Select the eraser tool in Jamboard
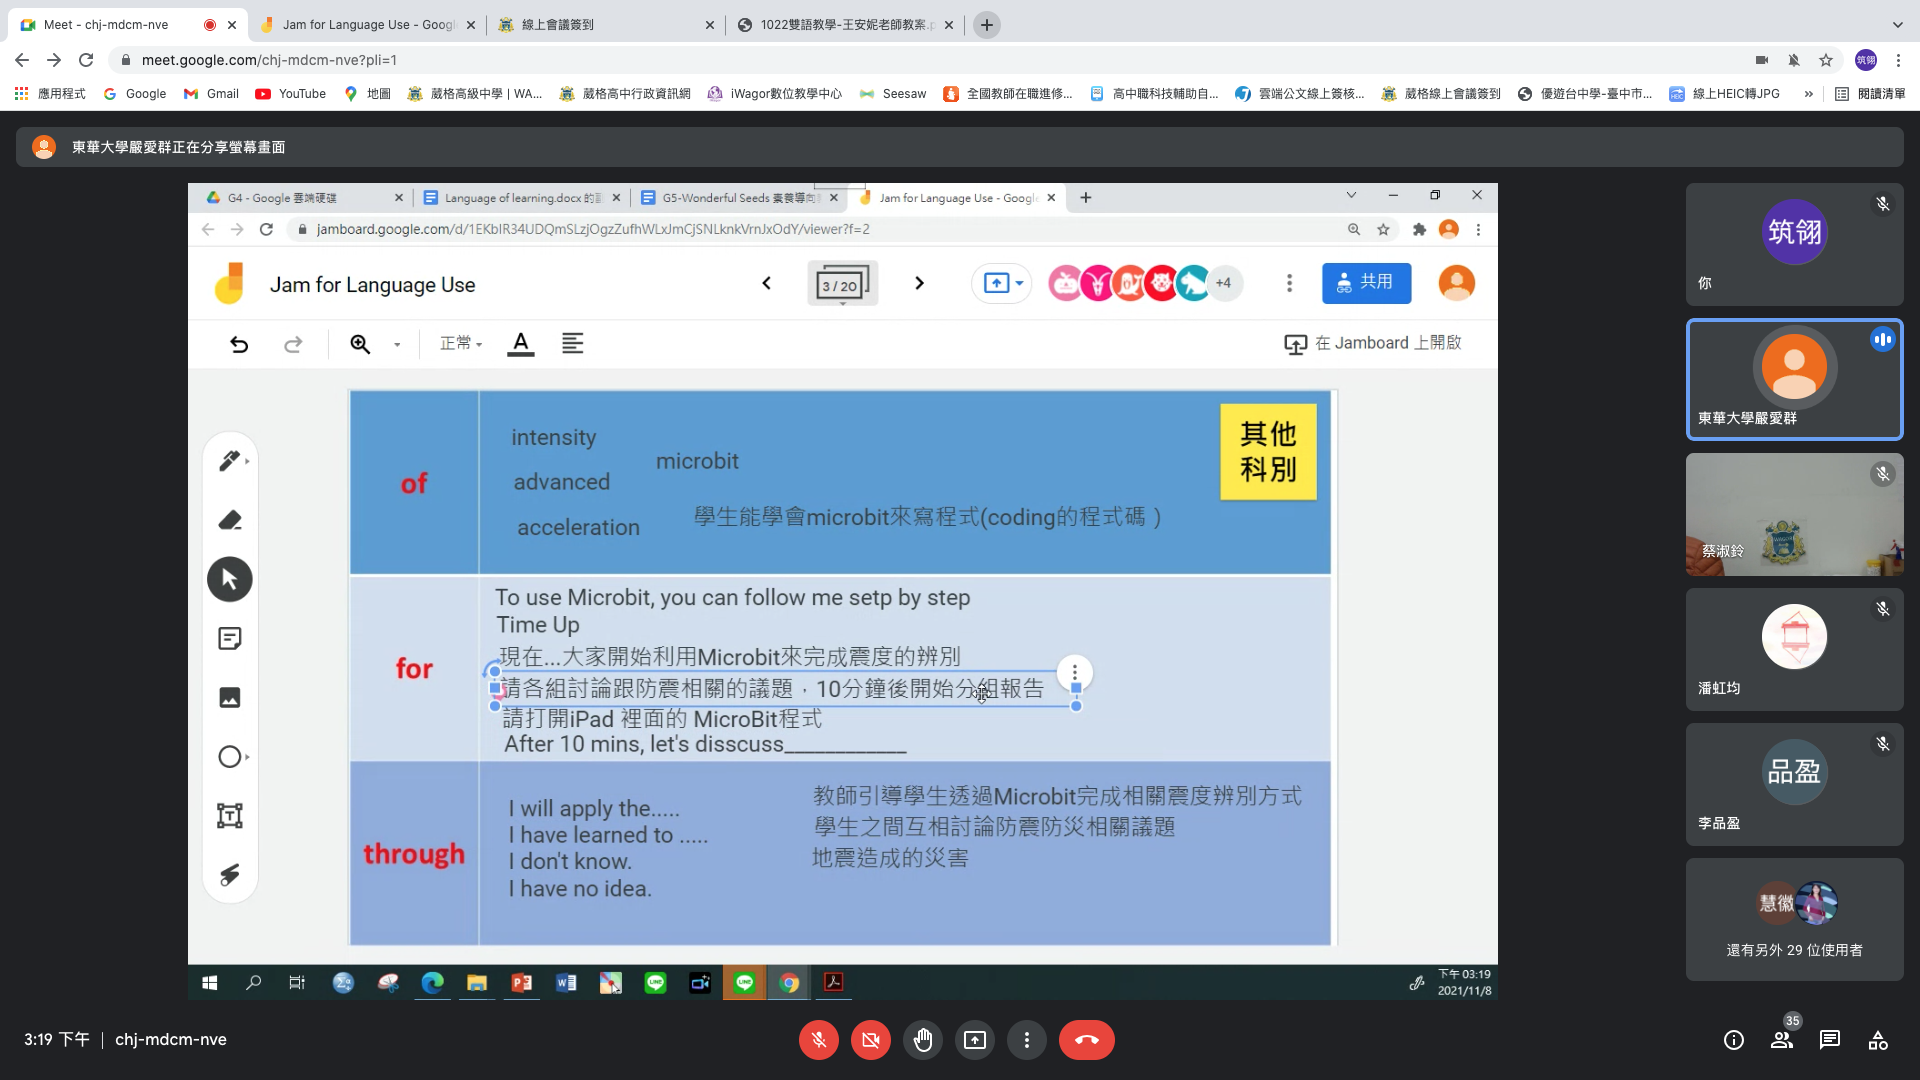 click(229, 520)
